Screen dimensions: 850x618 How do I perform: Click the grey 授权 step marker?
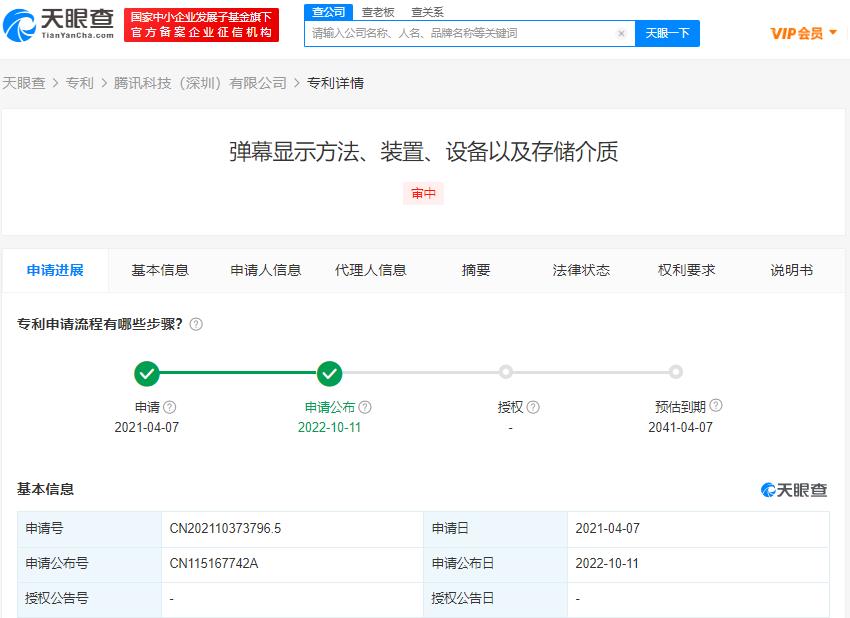click(x=506, y=372)
